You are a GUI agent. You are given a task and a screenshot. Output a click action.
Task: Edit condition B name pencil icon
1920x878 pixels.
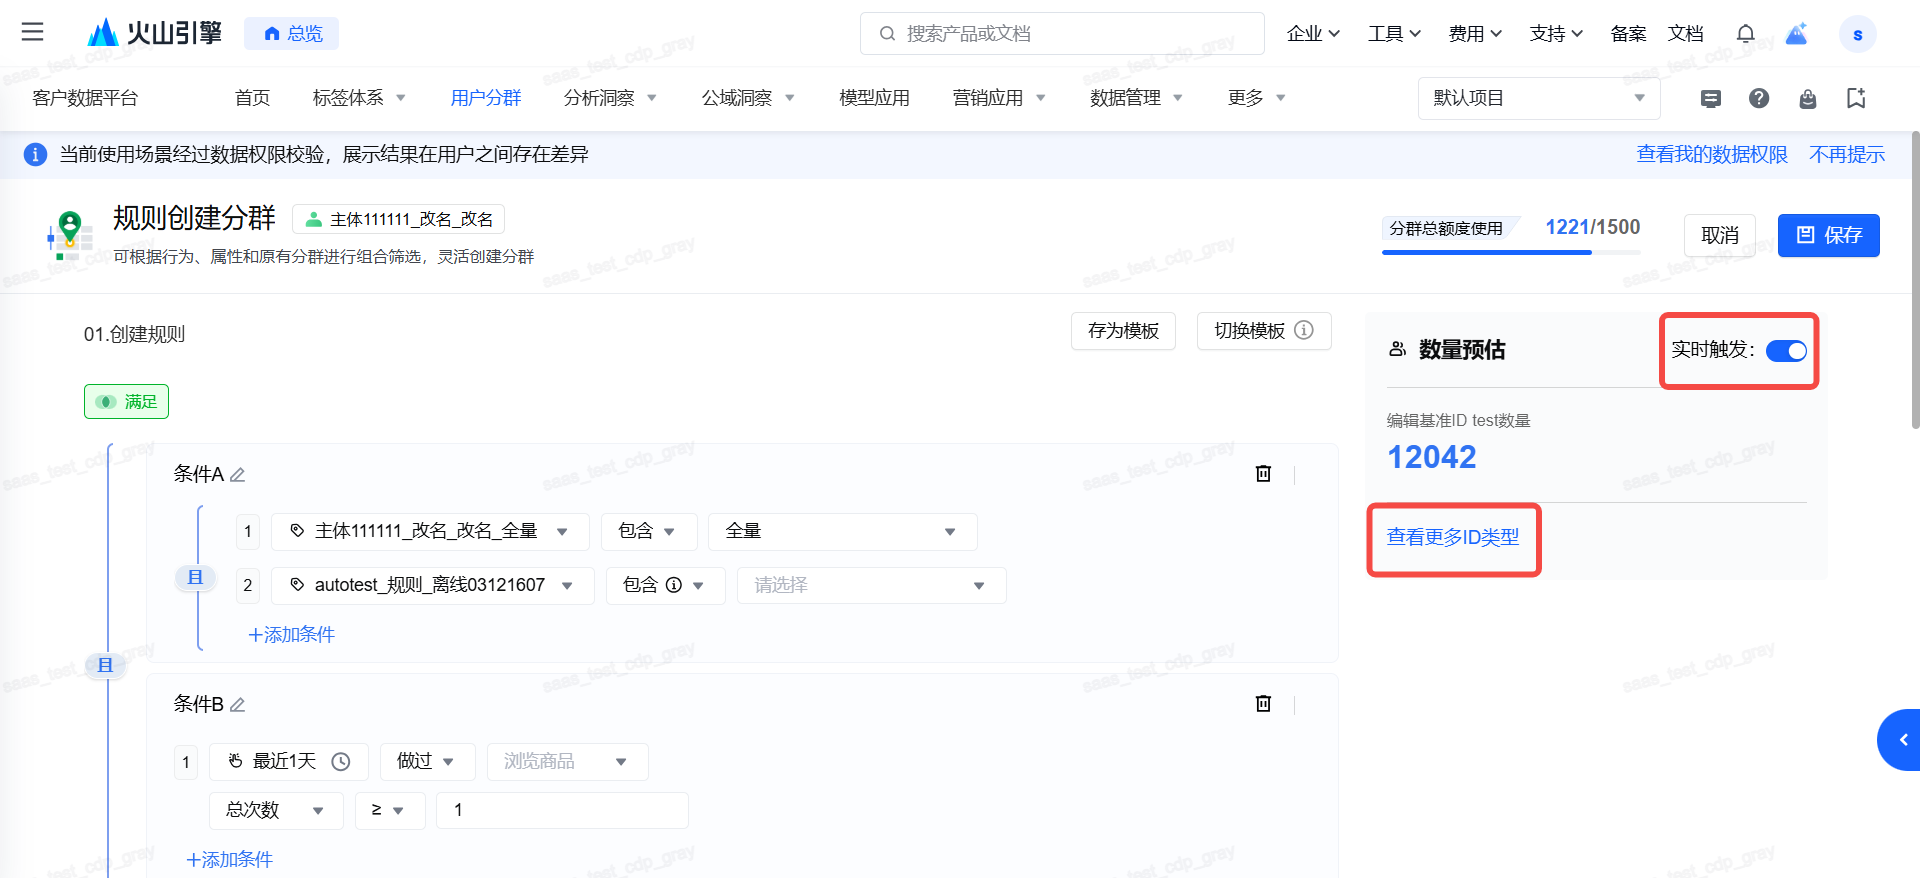(237, 705)
